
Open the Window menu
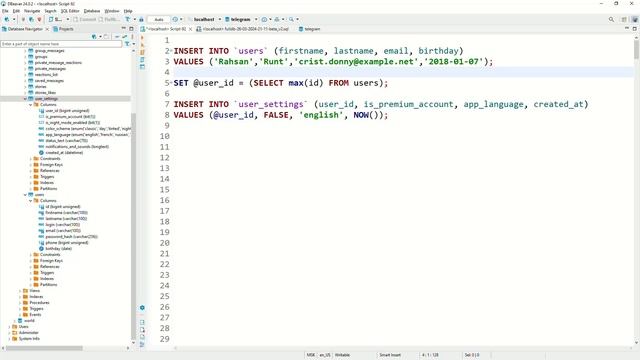pos(112,11)
